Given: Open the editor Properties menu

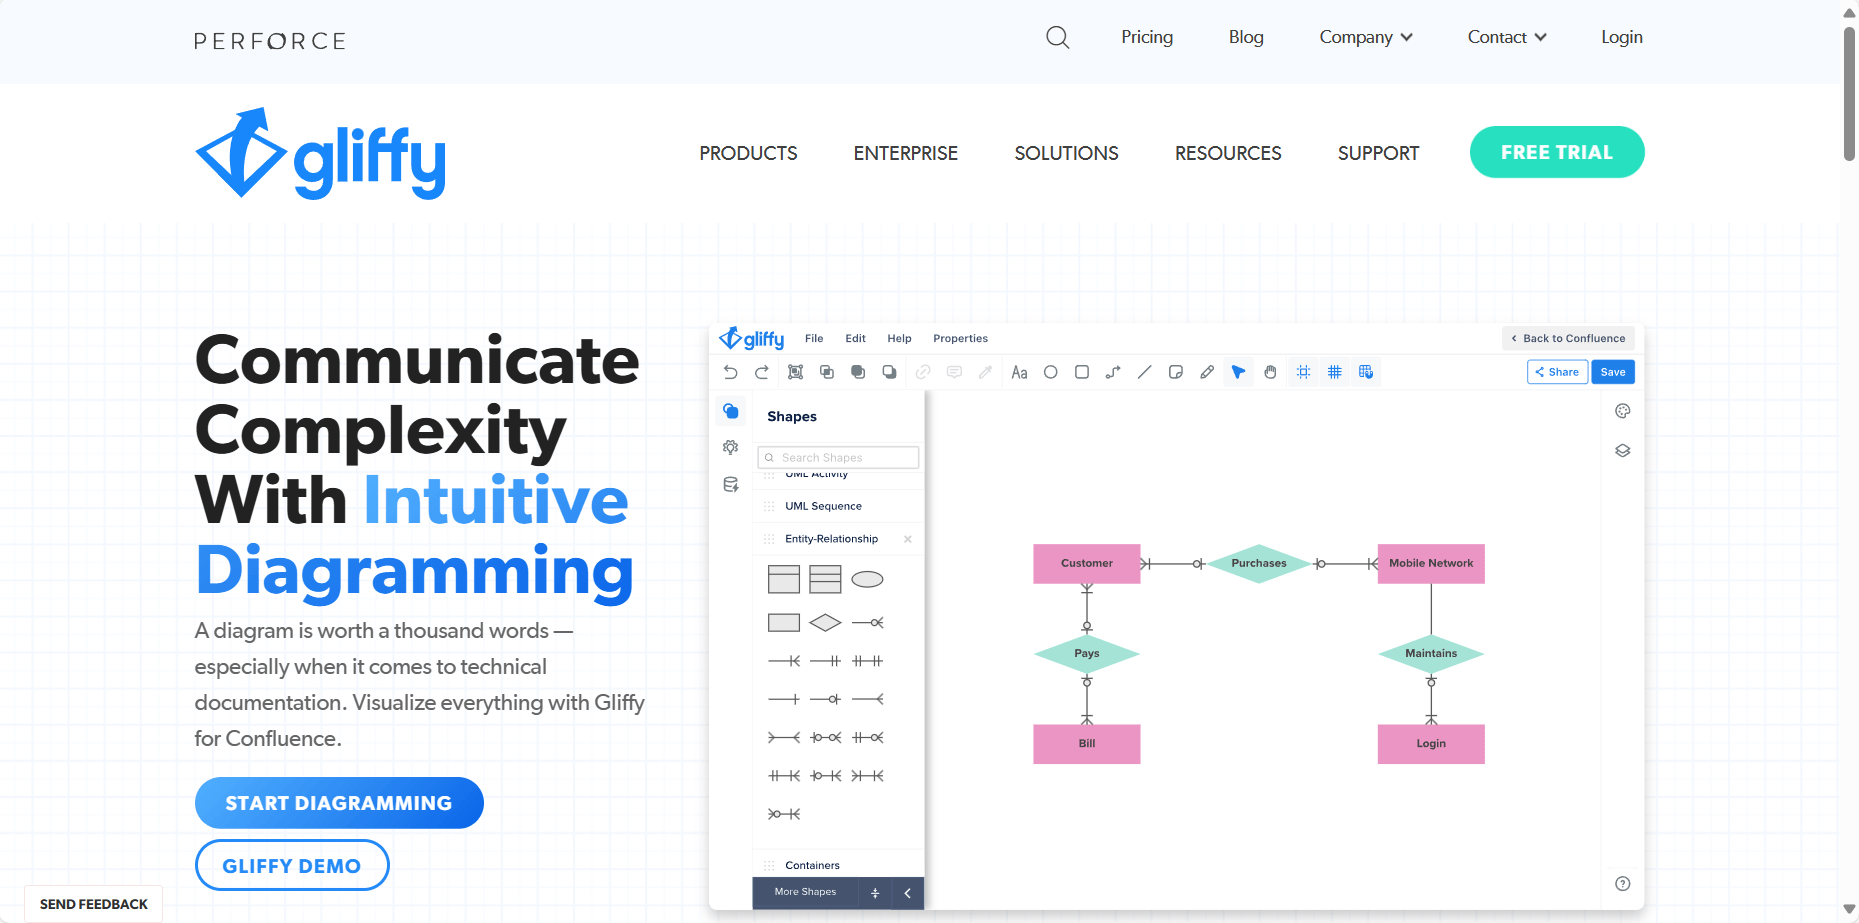Looking at the screenshot, I should click(960, 338).
